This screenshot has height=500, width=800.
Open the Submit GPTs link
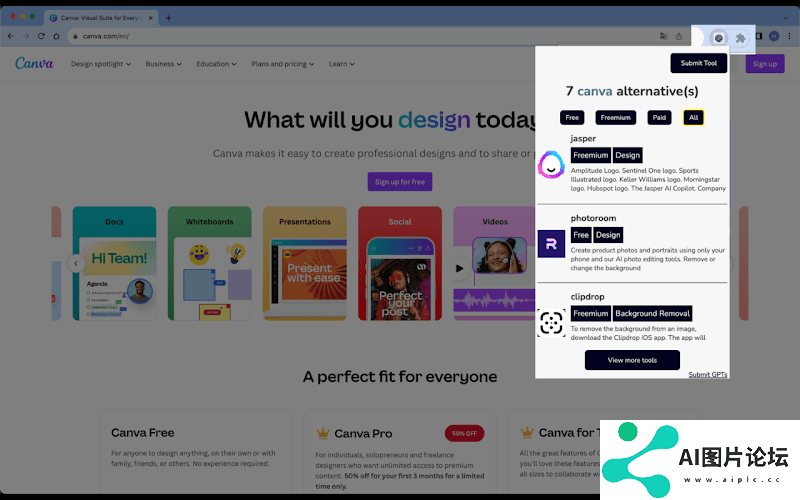(x=708, y=374)
